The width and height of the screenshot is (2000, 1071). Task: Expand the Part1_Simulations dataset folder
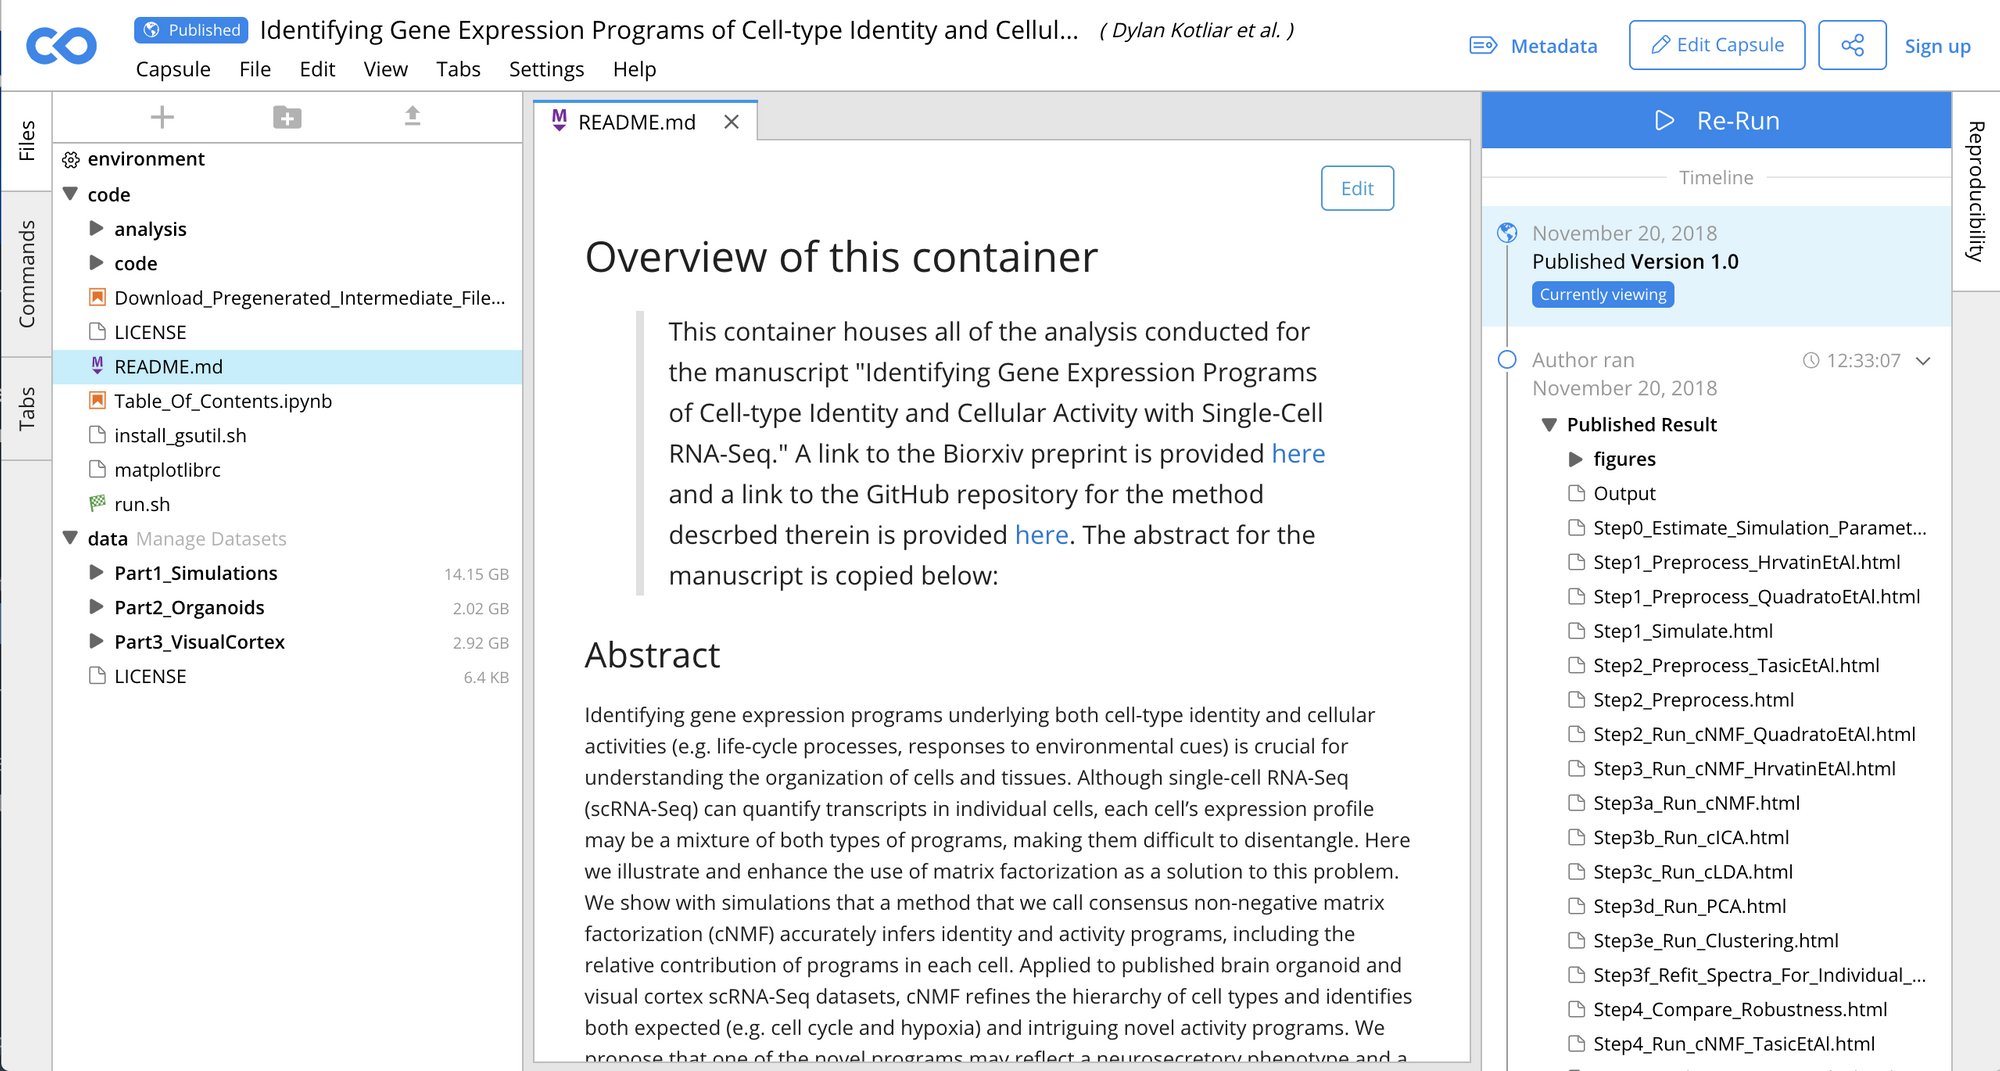(97, 573)
